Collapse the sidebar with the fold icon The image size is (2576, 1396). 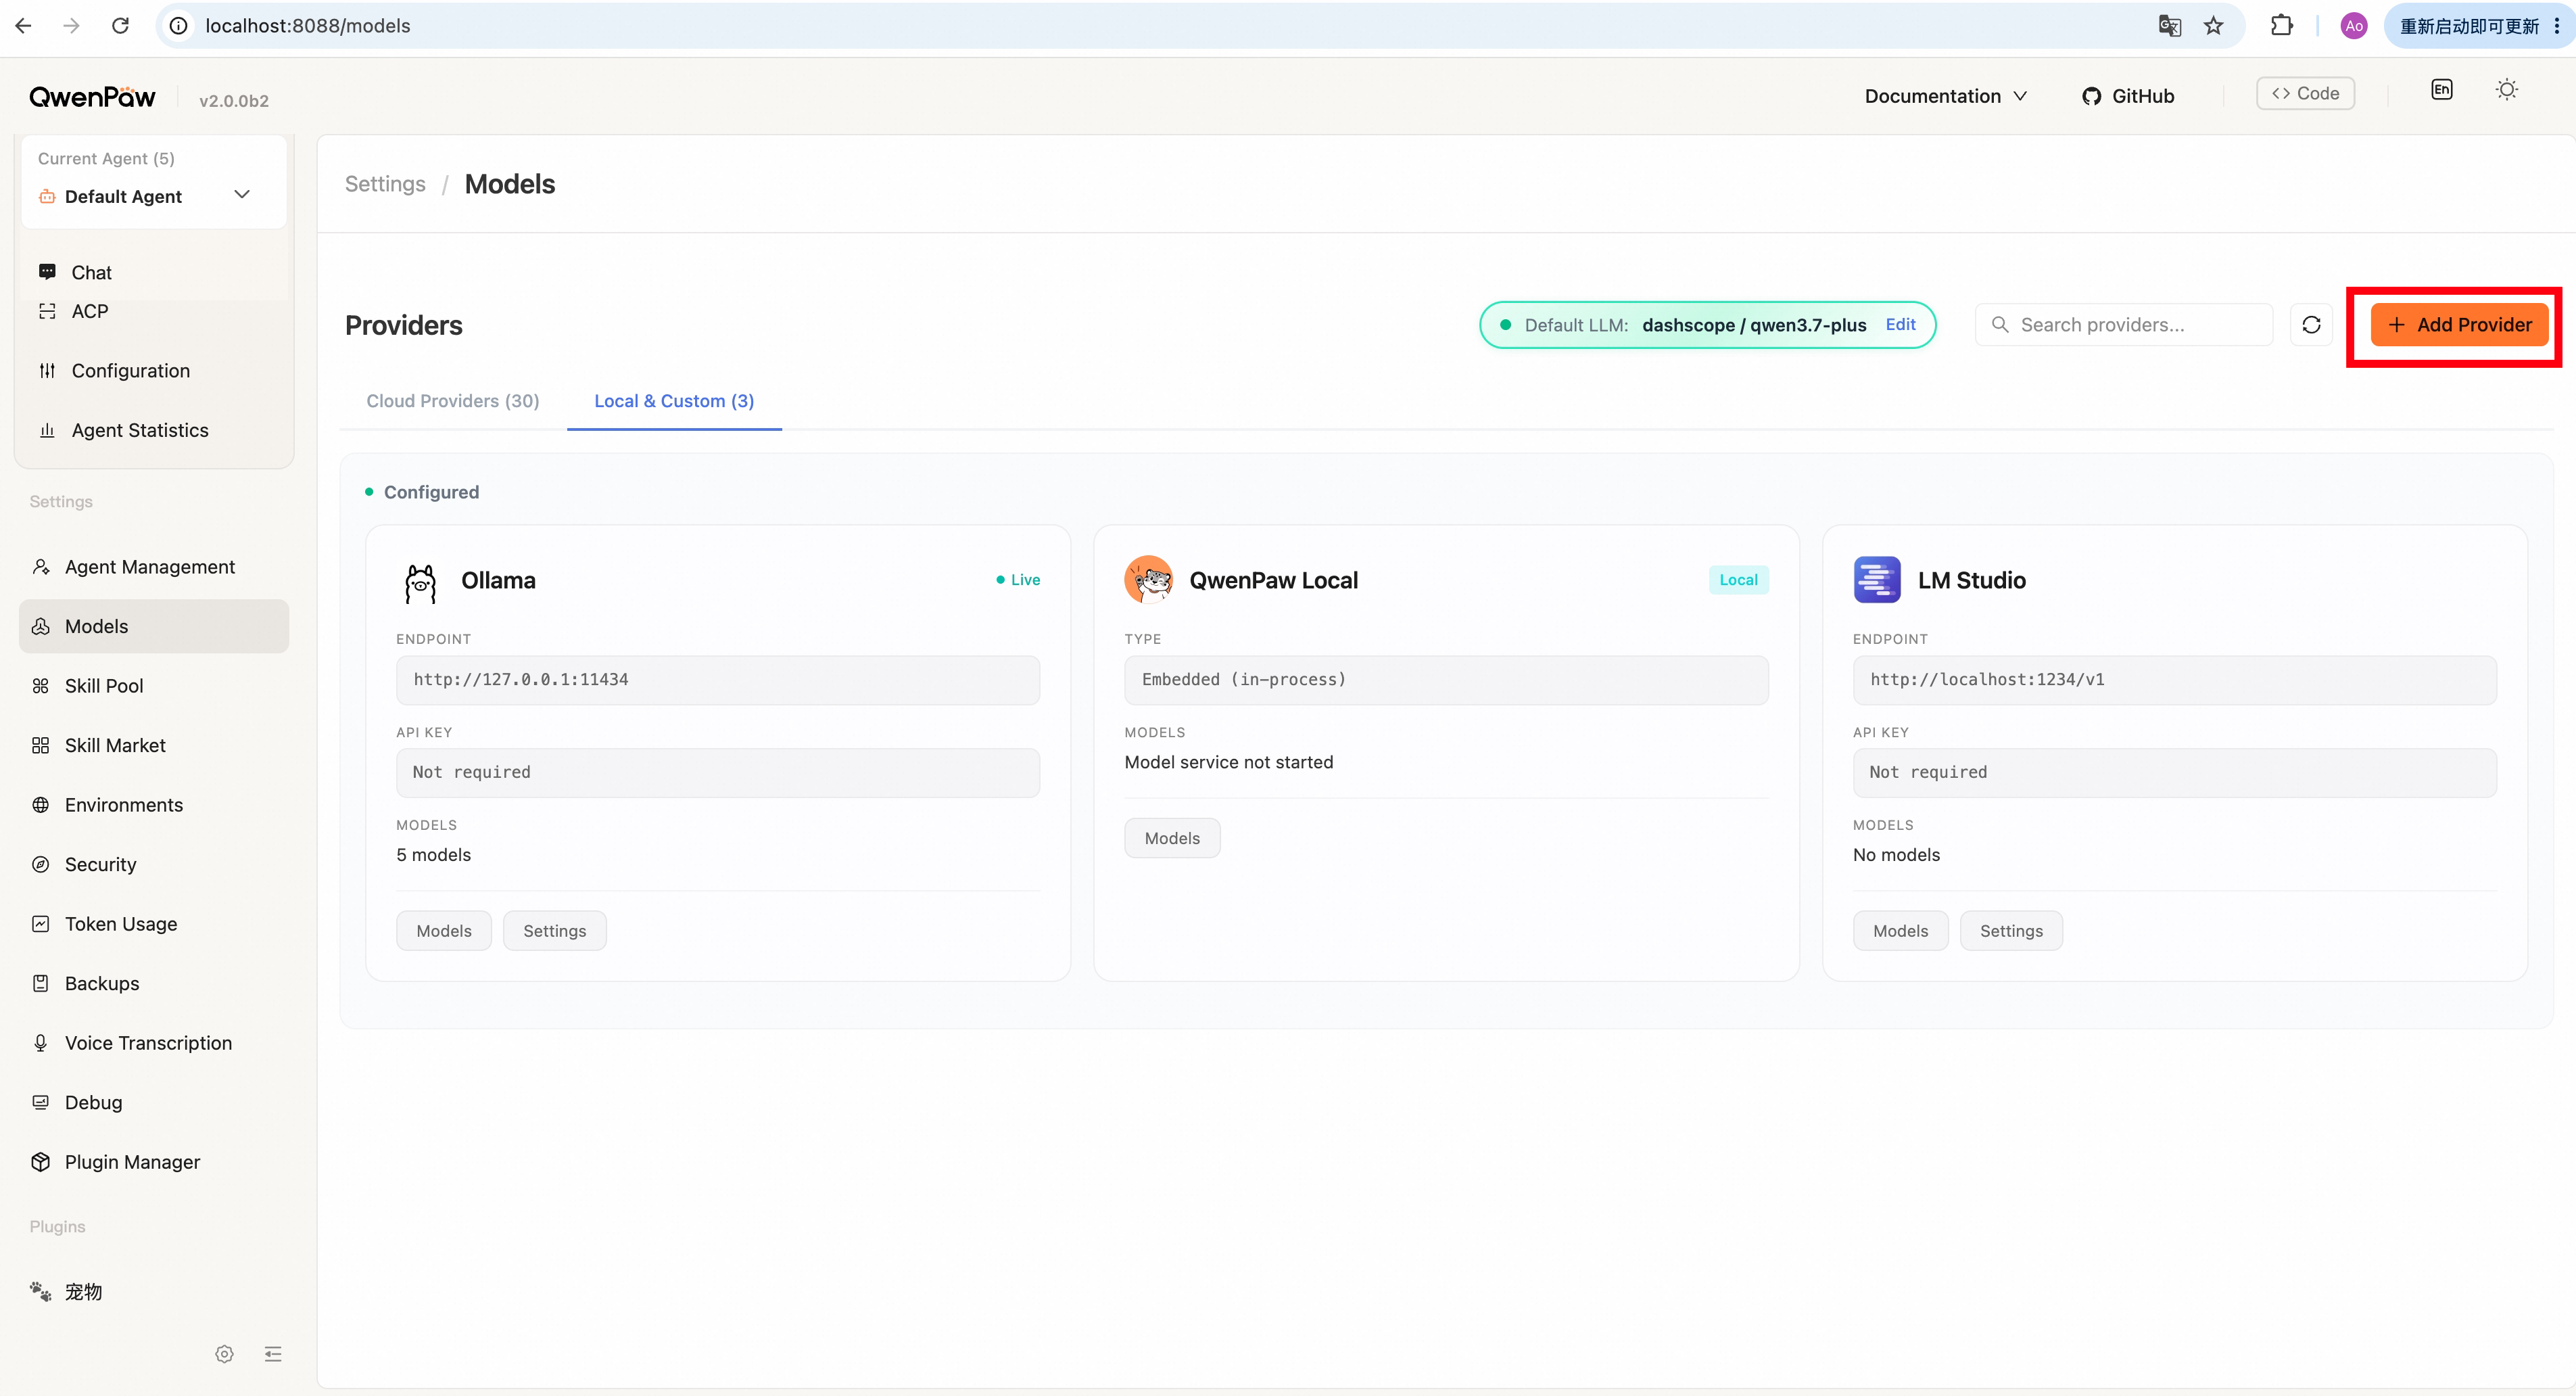273,1354
